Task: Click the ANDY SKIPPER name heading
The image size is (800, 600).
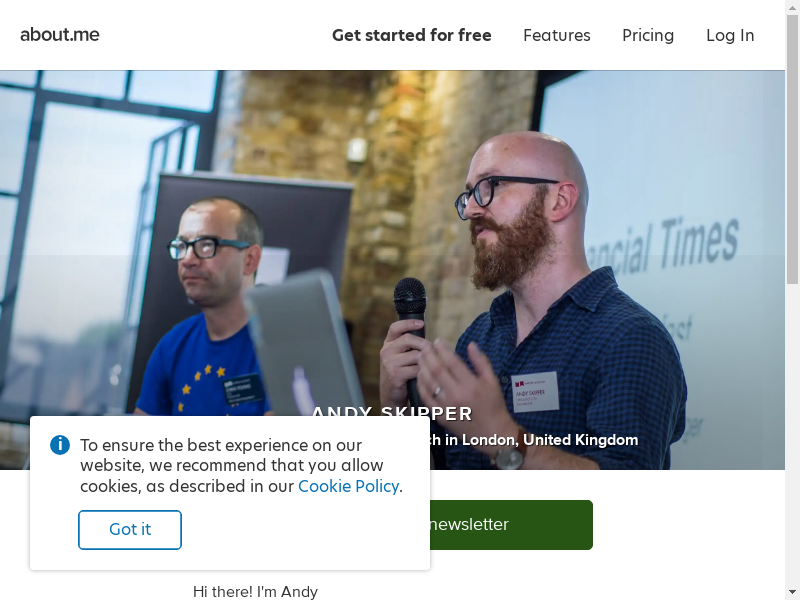Action: (392, 411)
